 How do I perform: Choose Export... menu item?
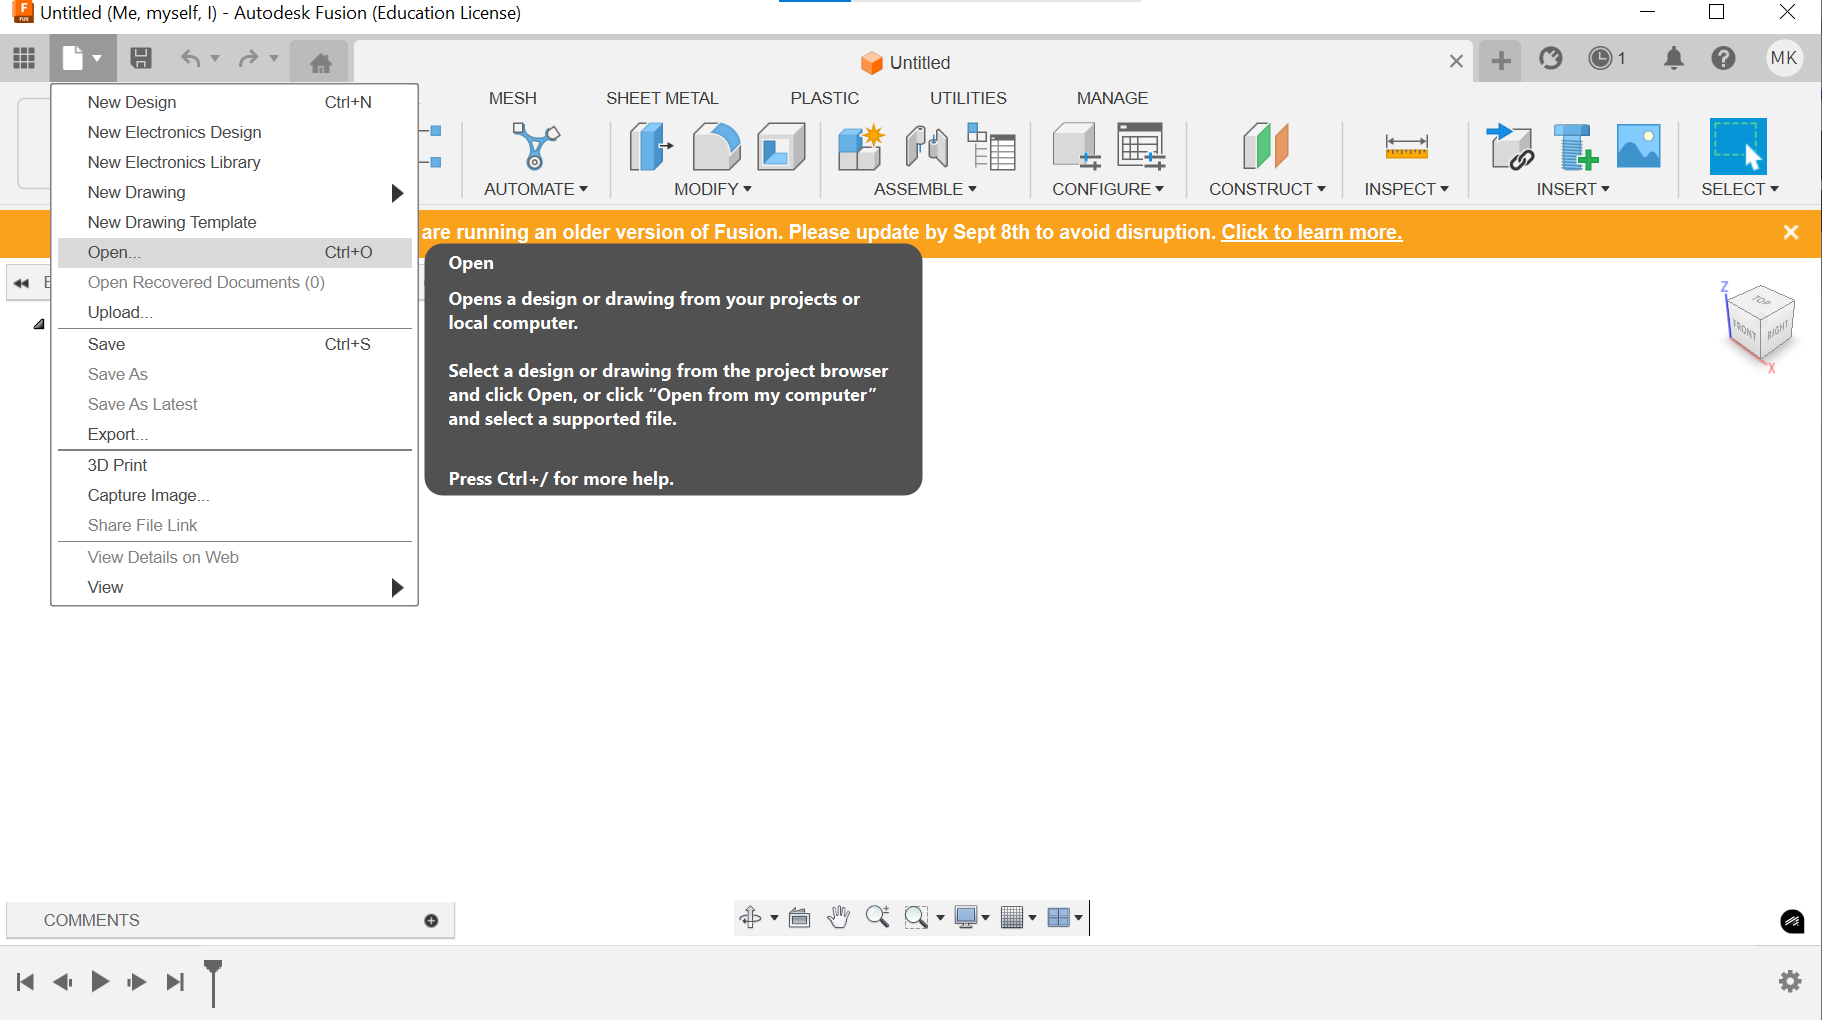click(x=235, y=434)
